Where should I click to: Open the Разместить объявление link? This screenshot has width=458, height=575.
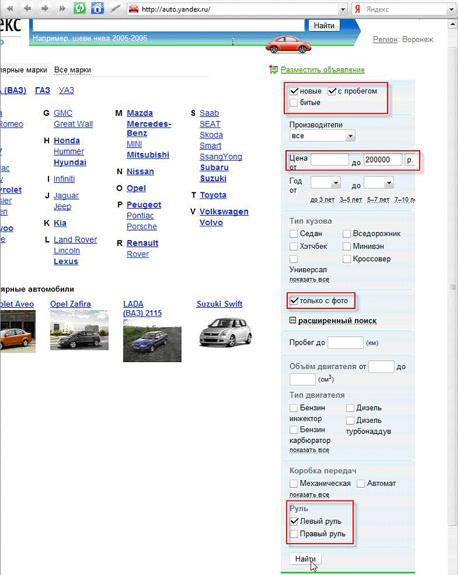point(323,70)
